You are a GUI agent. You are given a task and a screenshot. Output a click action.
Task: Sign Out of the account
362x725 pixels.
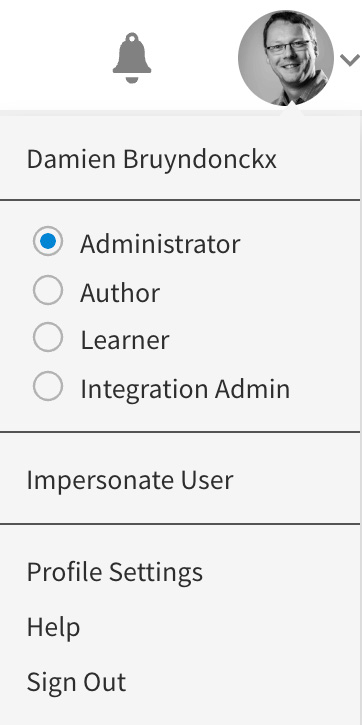[76, 682]
